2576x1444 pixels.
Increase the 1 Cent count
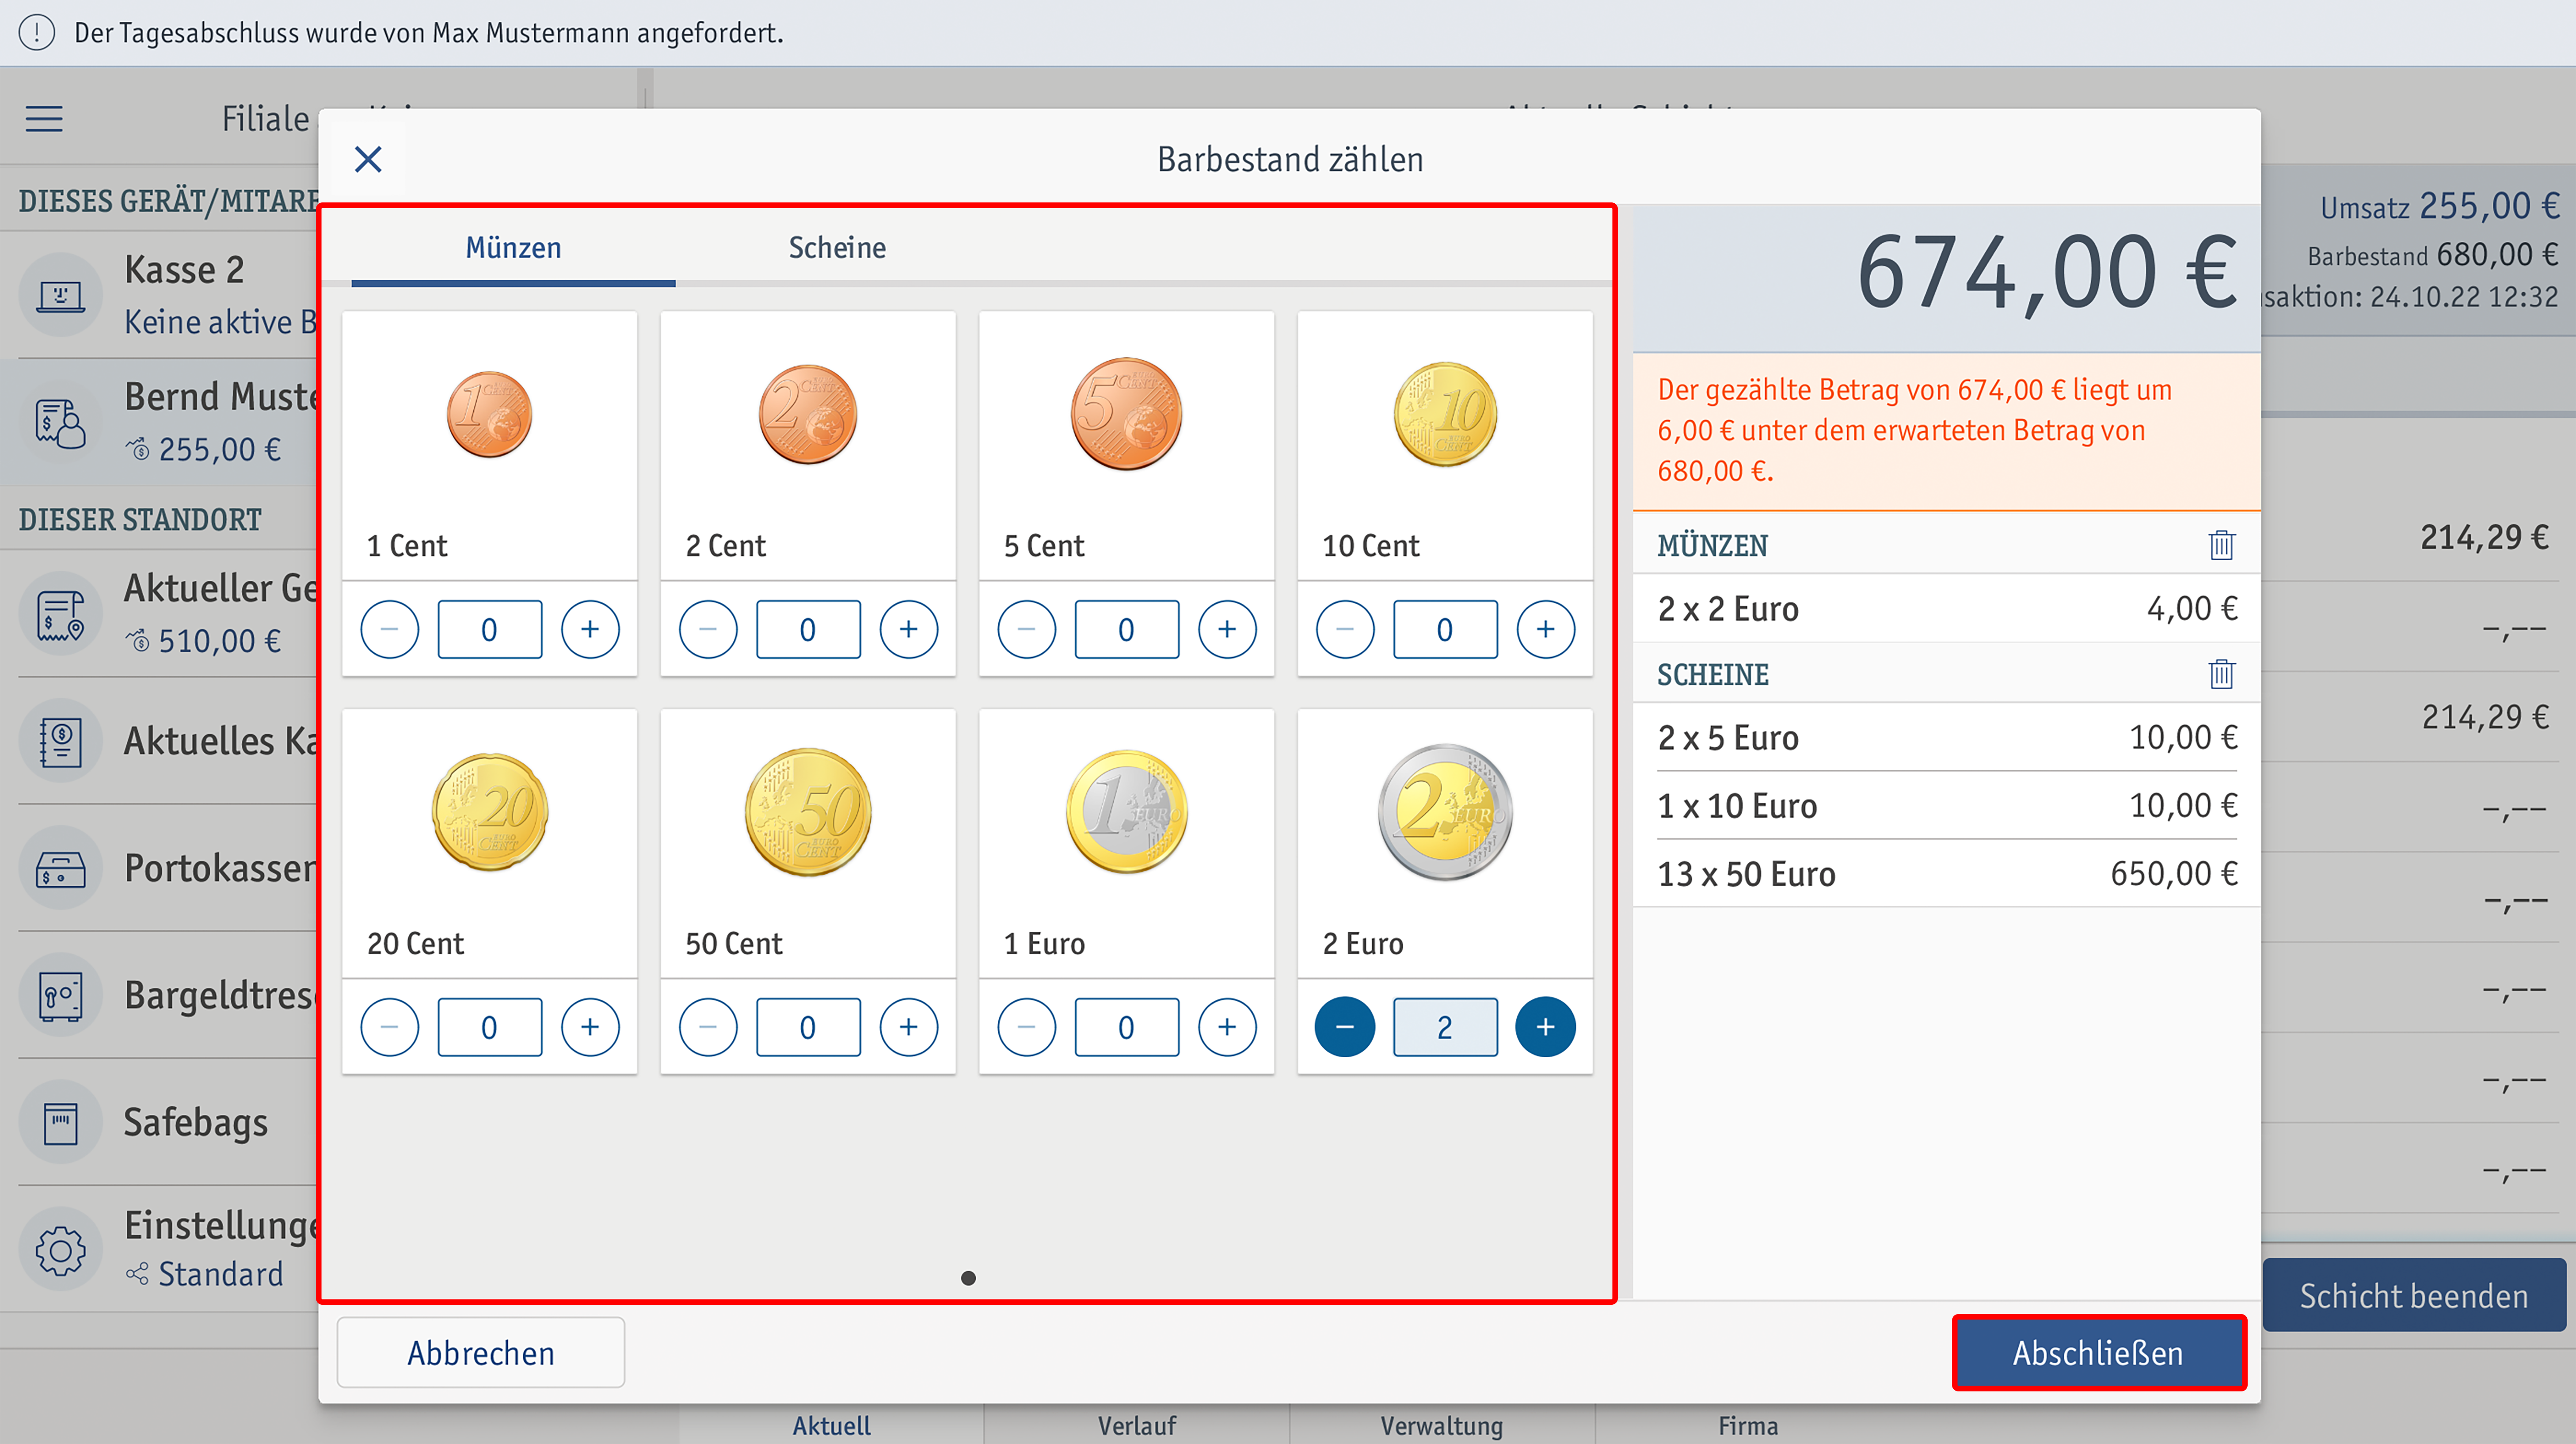click(x=590, y=629)
